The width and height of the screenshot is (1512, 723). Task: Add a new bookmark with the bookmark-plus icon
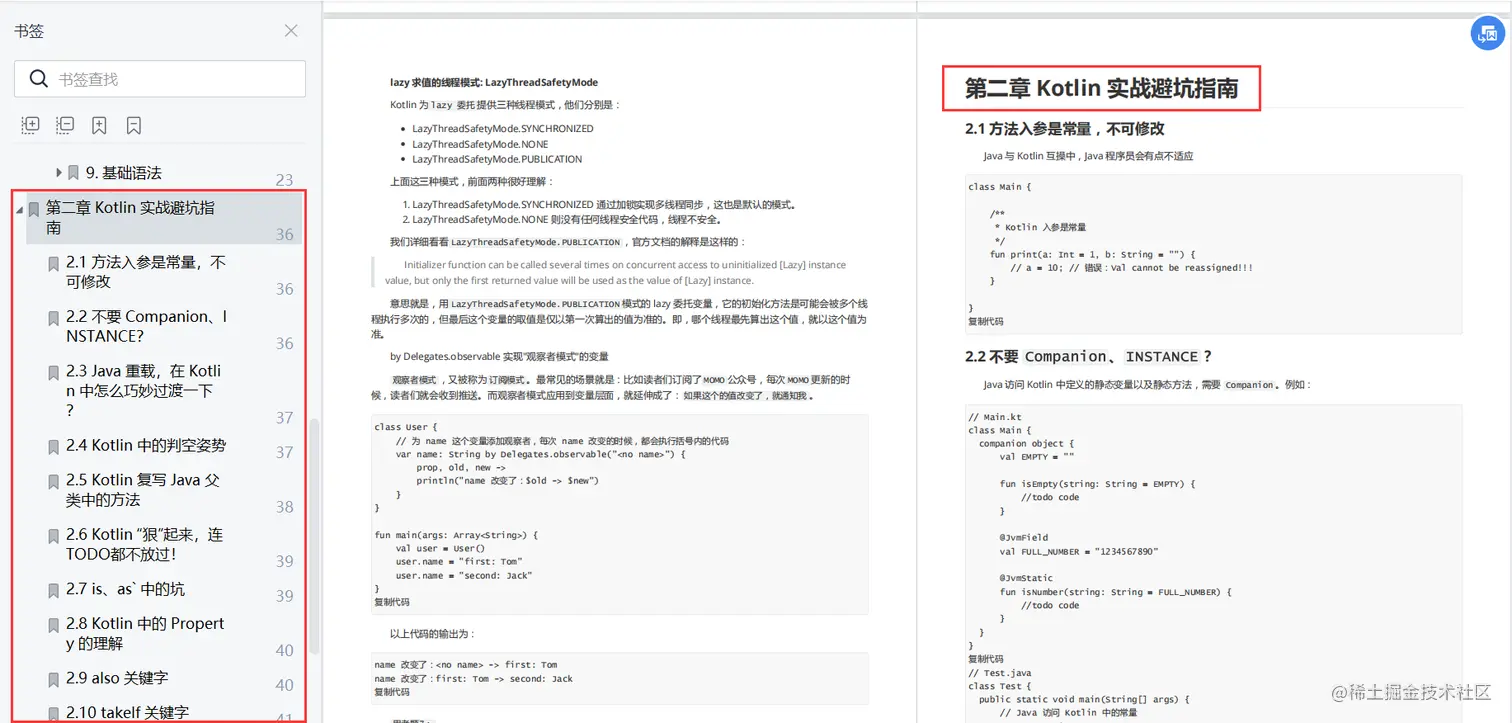point(99,125)
